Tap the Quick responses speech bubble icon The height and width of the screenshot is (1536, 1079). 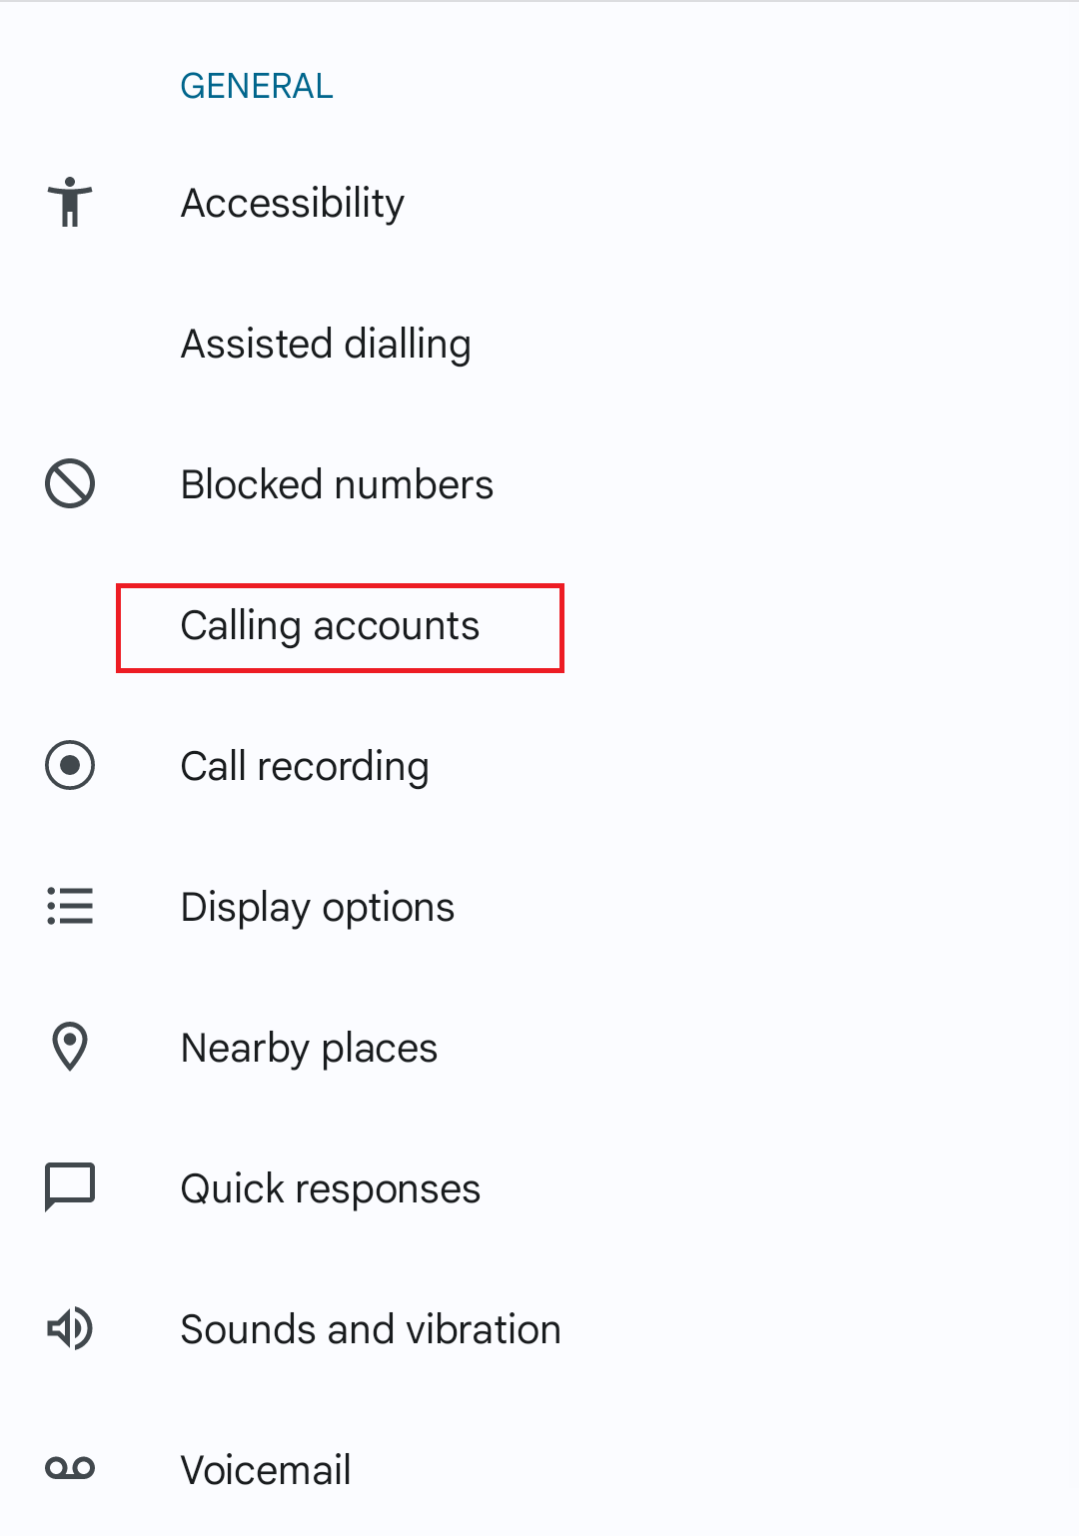(x=69, y=1188)
